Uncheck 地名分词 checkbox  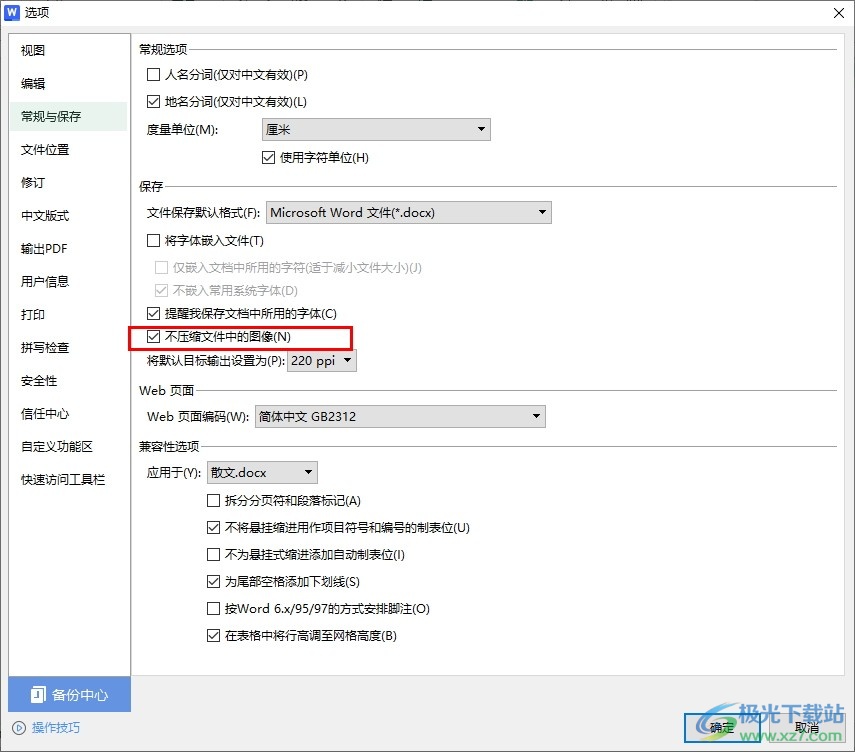pyautogui.click(x=153, y=101)
